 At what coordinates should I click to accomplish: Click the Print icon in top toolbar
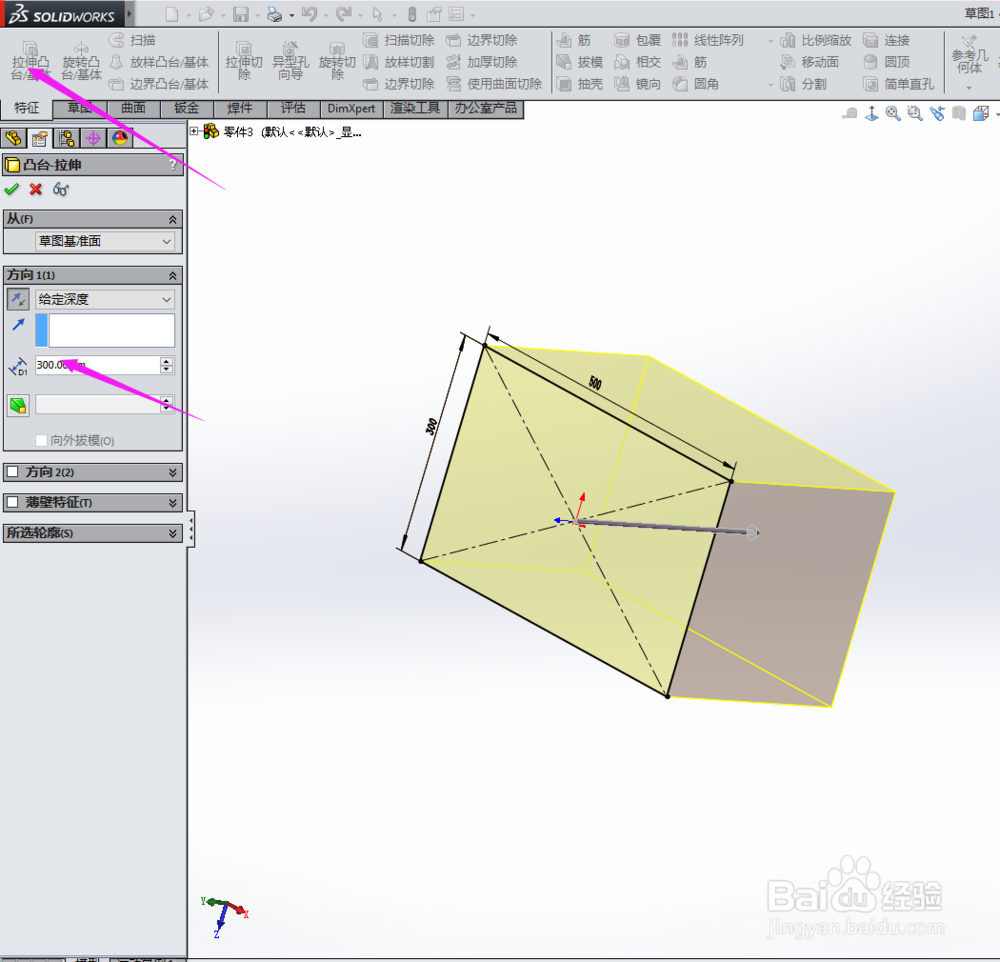point(275,14)
